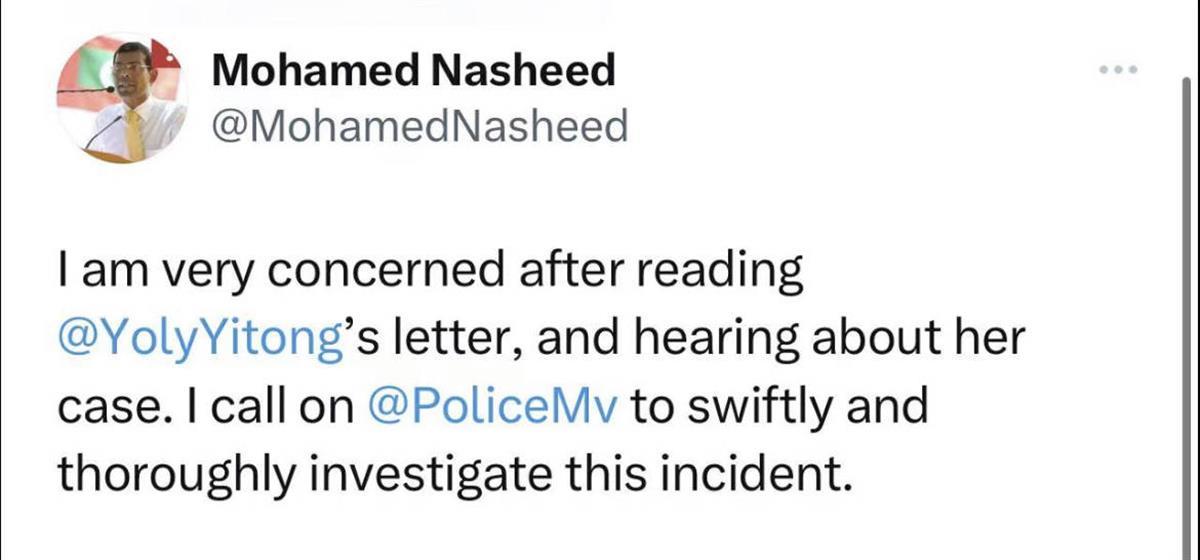Click the line "I am very concerned after reading"

[x=430, y=274]
